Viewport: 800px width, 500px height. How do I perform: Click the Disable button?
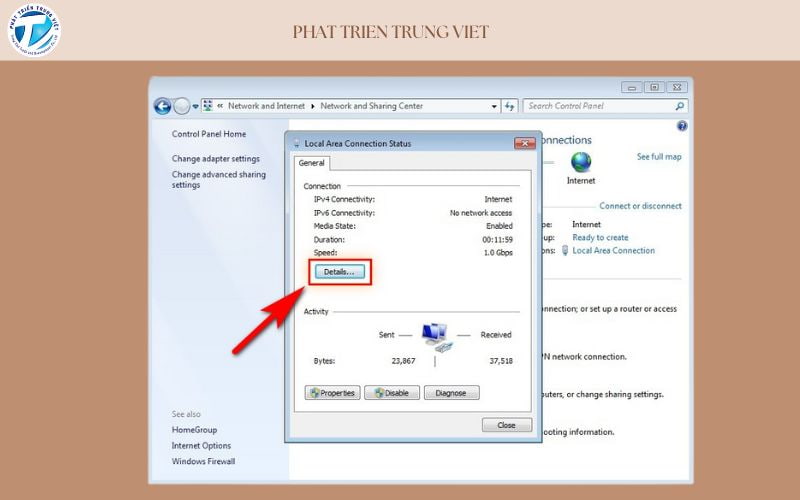[x=391, y=393]
